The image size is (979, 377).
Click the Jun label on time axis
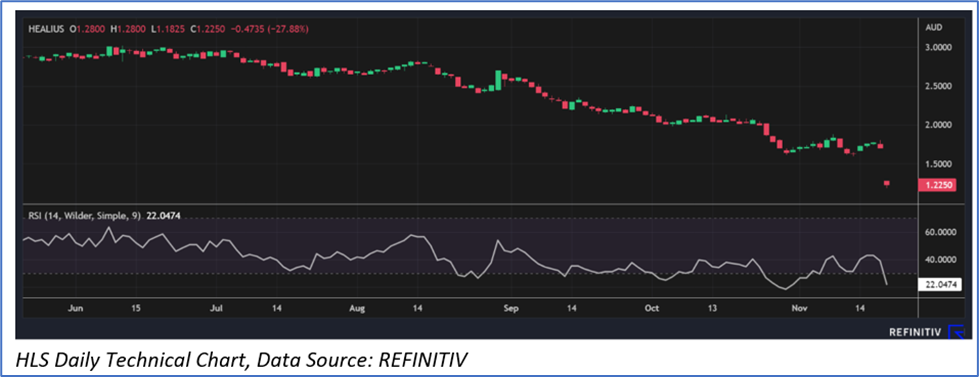coord(75,308)
